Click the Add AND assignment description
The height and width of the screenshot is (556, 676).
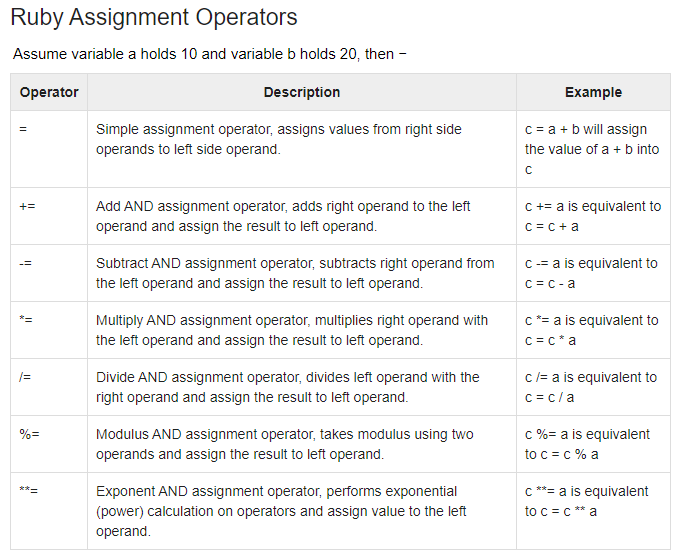tap(283, 216)
